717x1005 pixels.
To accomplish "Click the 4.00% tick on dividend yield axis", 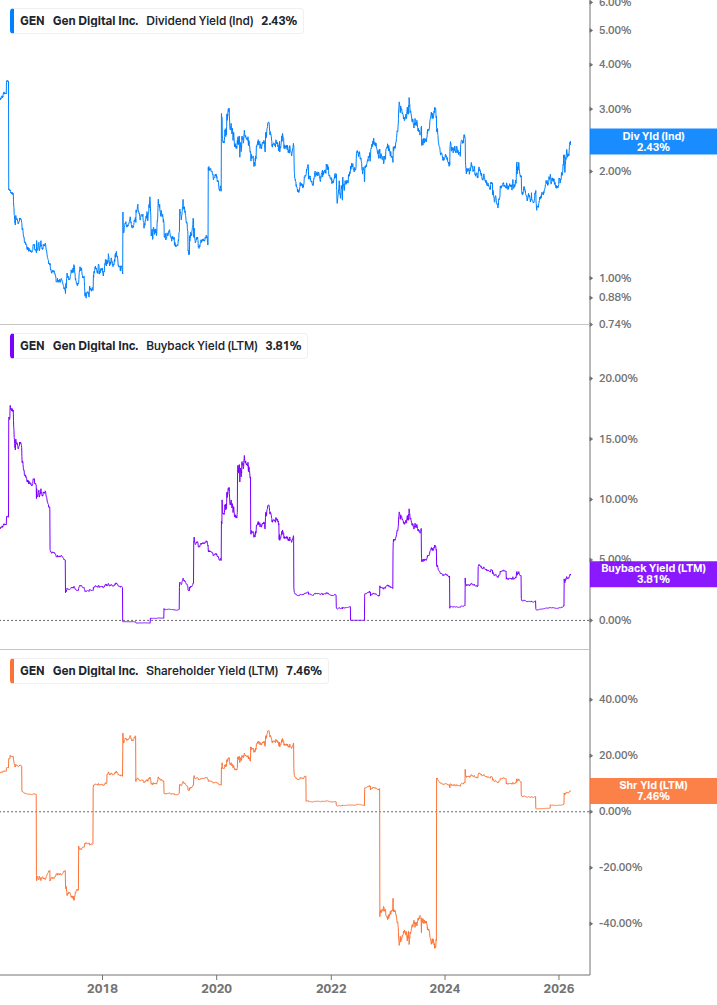I will pyautogui.click(x=614, y=65).
